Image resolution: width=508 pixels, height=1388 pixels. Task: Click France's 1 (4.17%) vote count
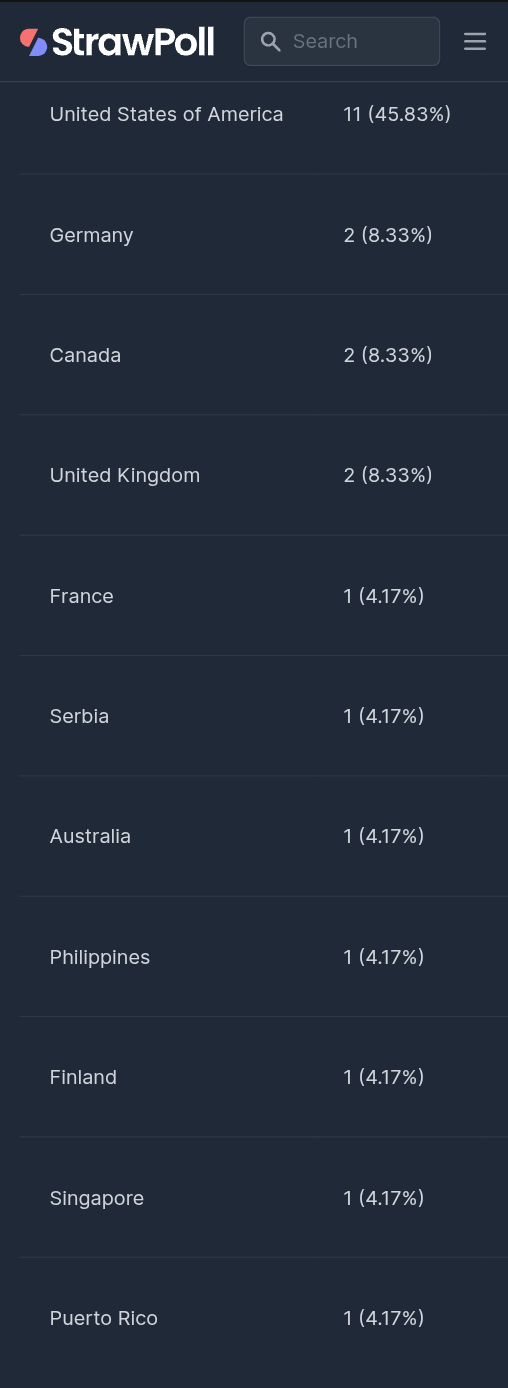[x=384, y=596]
